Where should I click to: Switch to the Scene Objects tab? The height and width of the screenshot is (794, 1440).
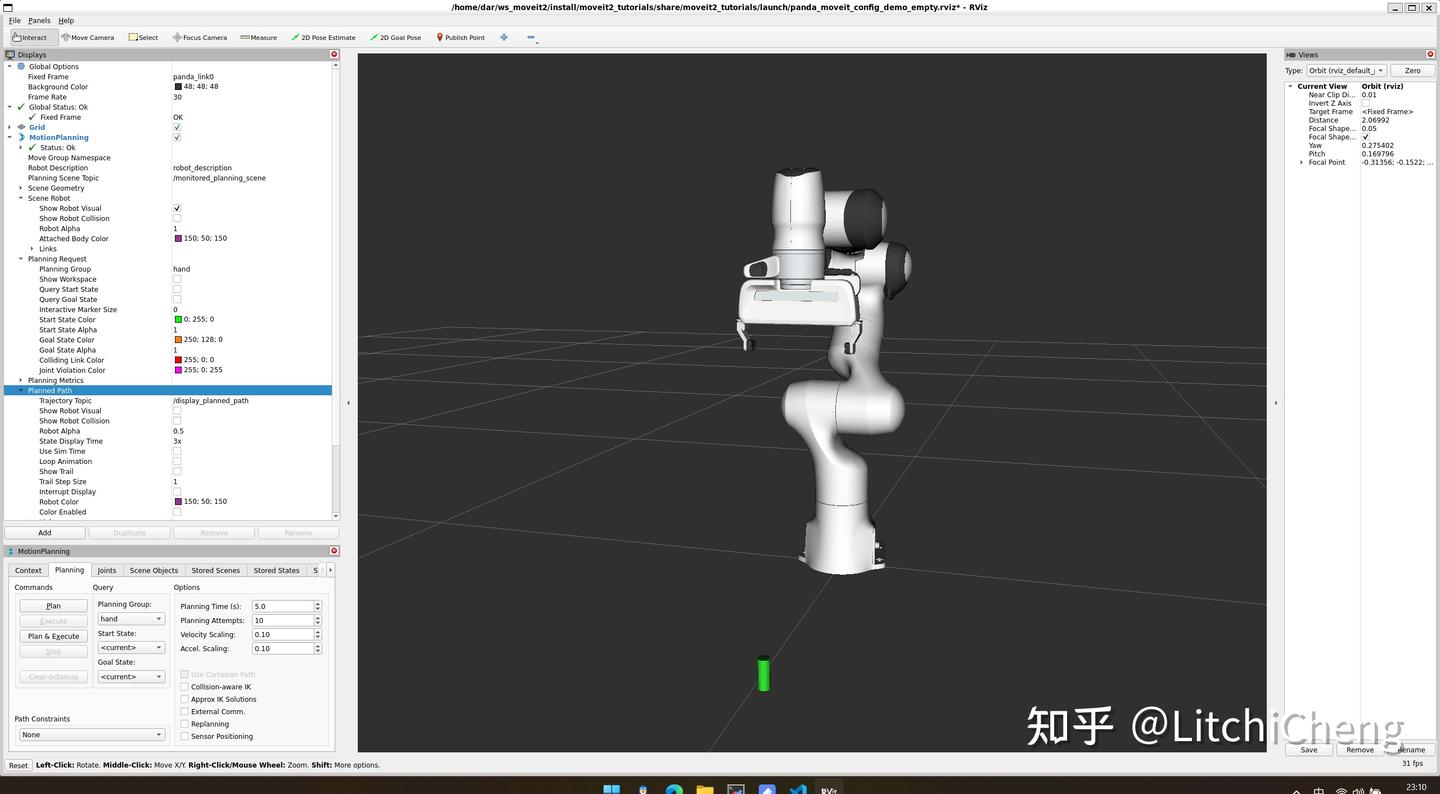click(154, 570)
